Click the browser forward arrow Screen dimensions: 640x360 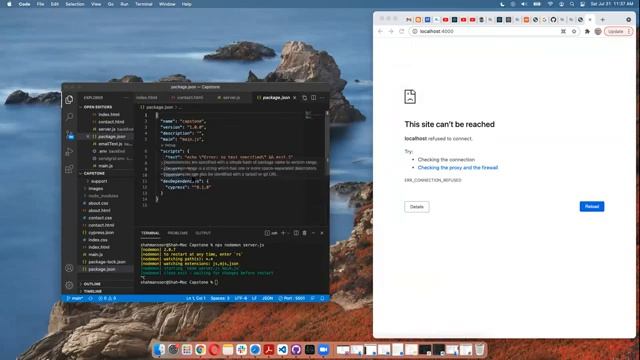pos(391,31)
